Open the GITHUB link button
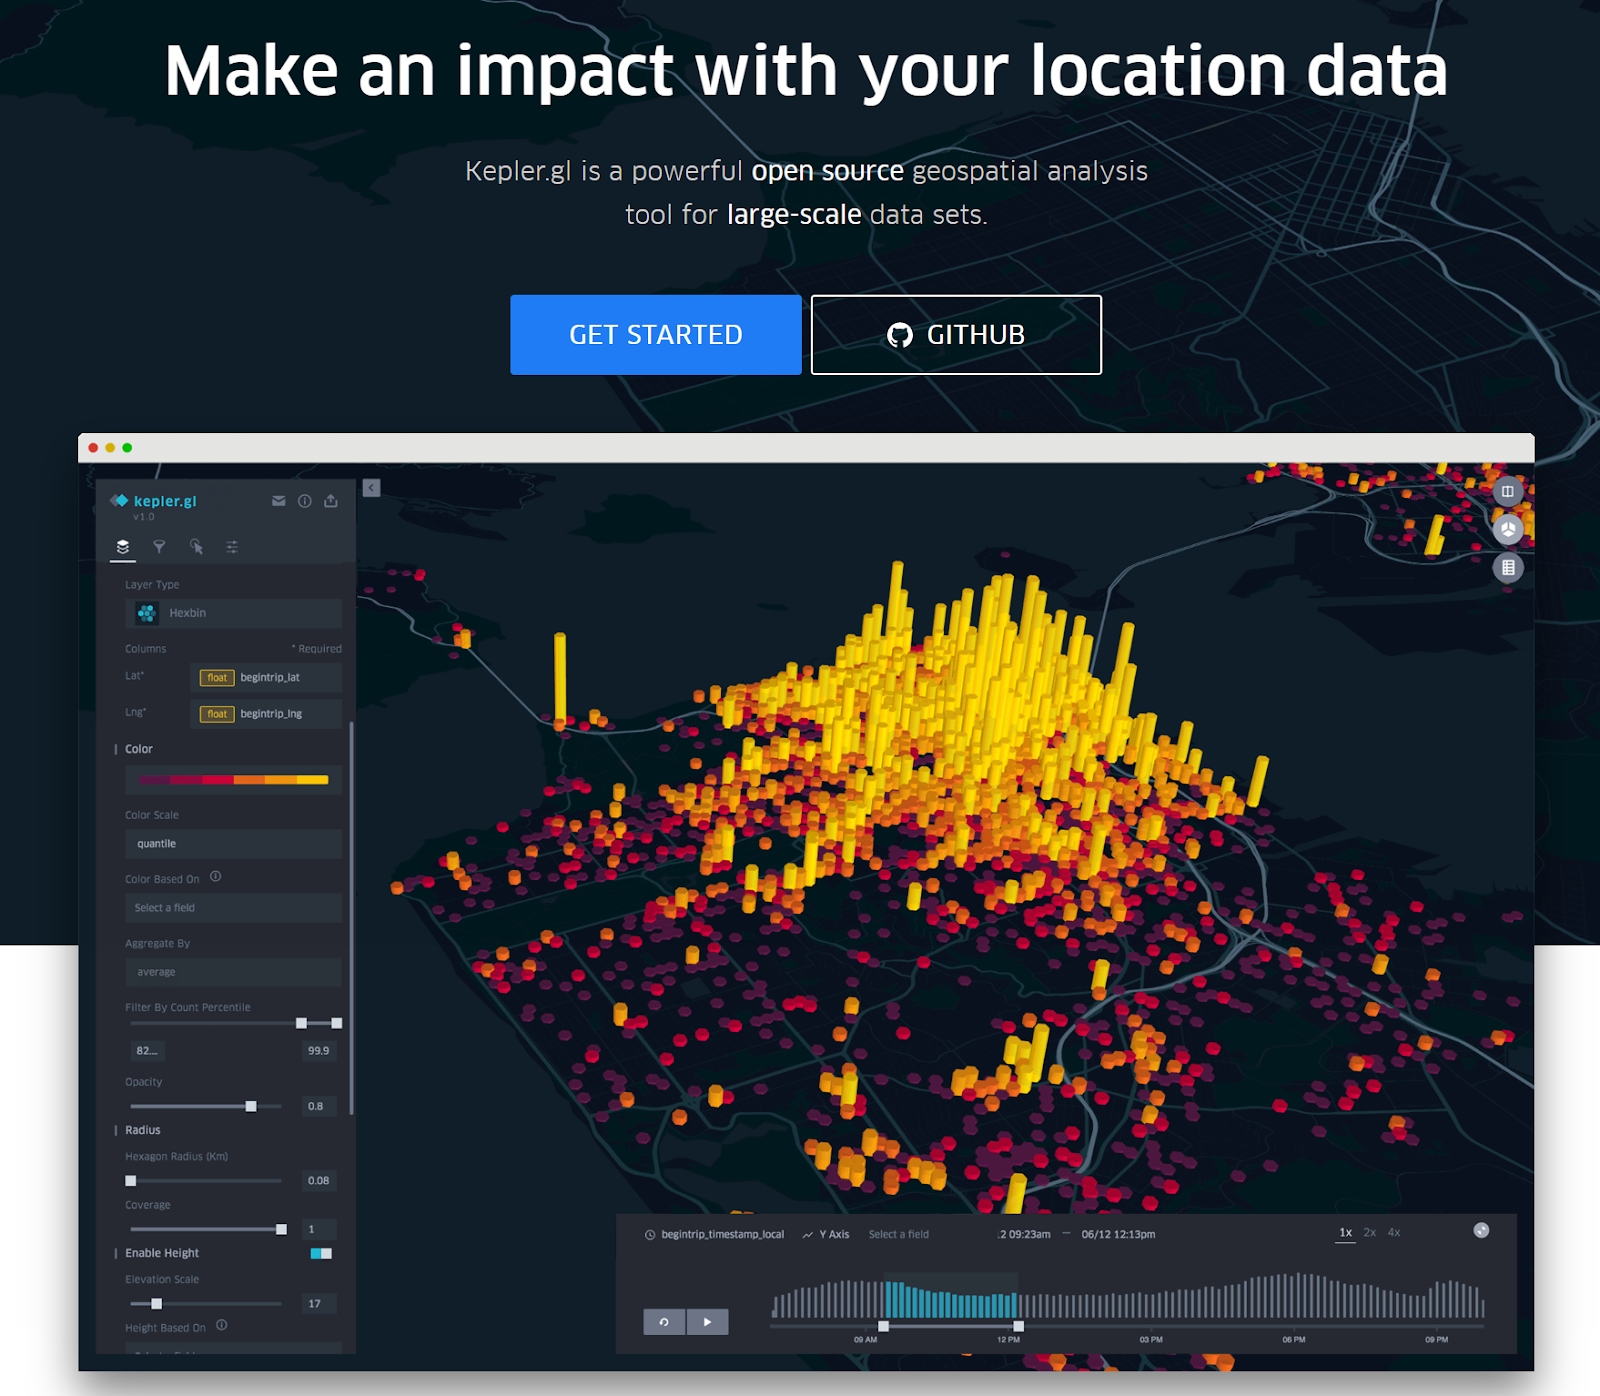The width and height of the screenshot is (1600, 1396). (956, 335)
